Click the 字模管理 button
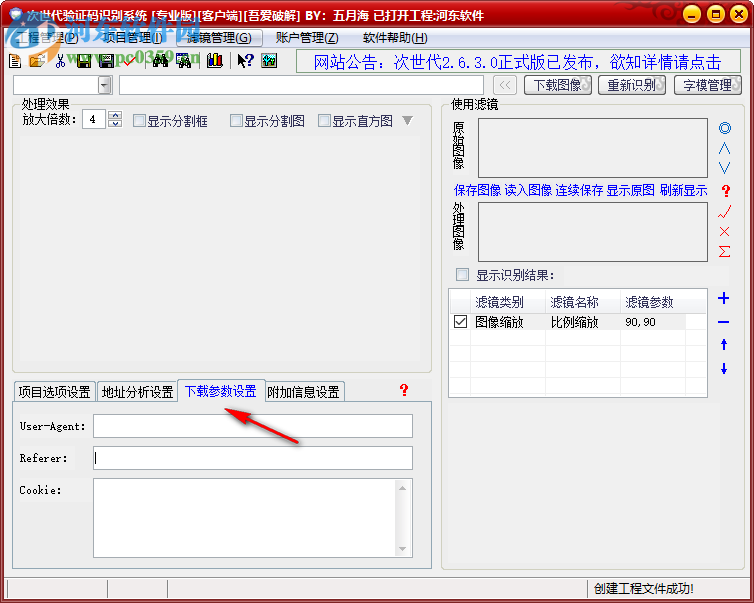Viewport: 754px width, 603px height. [x=708, y=85]
